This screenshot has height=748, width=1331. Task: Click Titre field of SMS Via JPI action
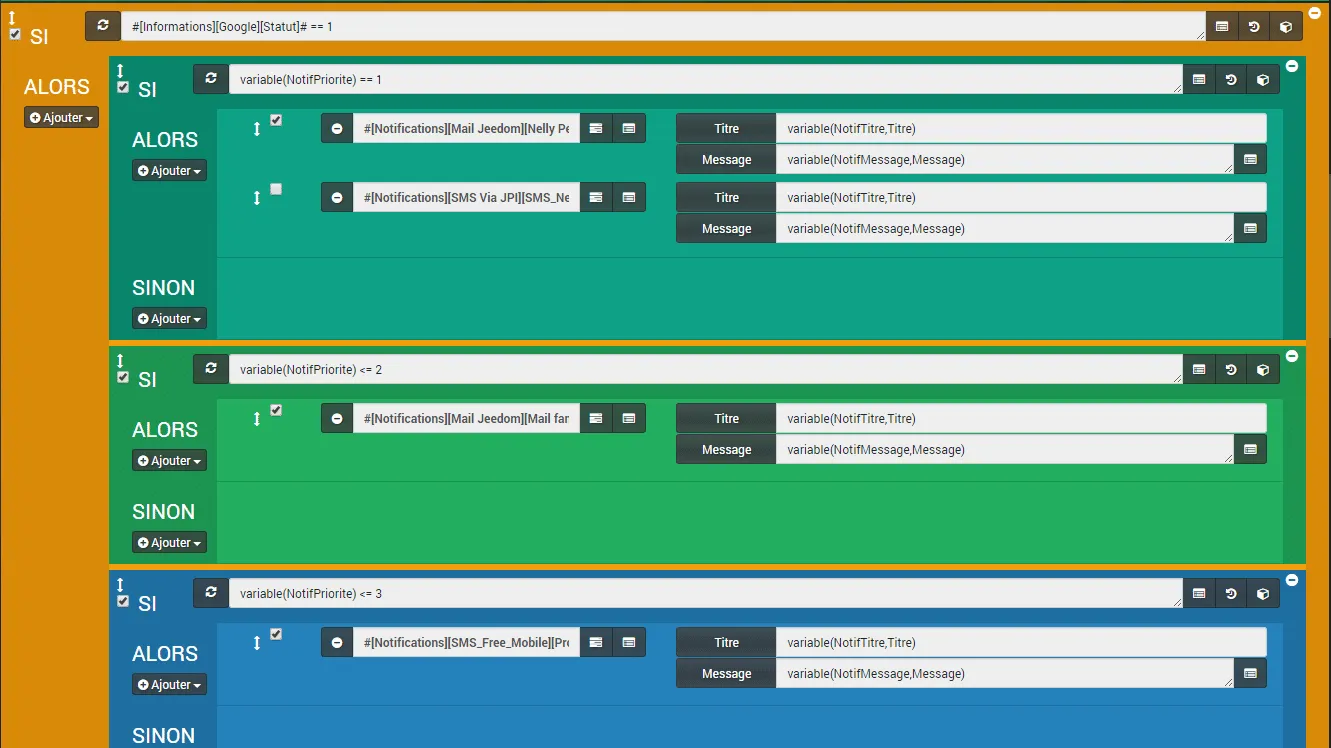tap(1021, 197)
